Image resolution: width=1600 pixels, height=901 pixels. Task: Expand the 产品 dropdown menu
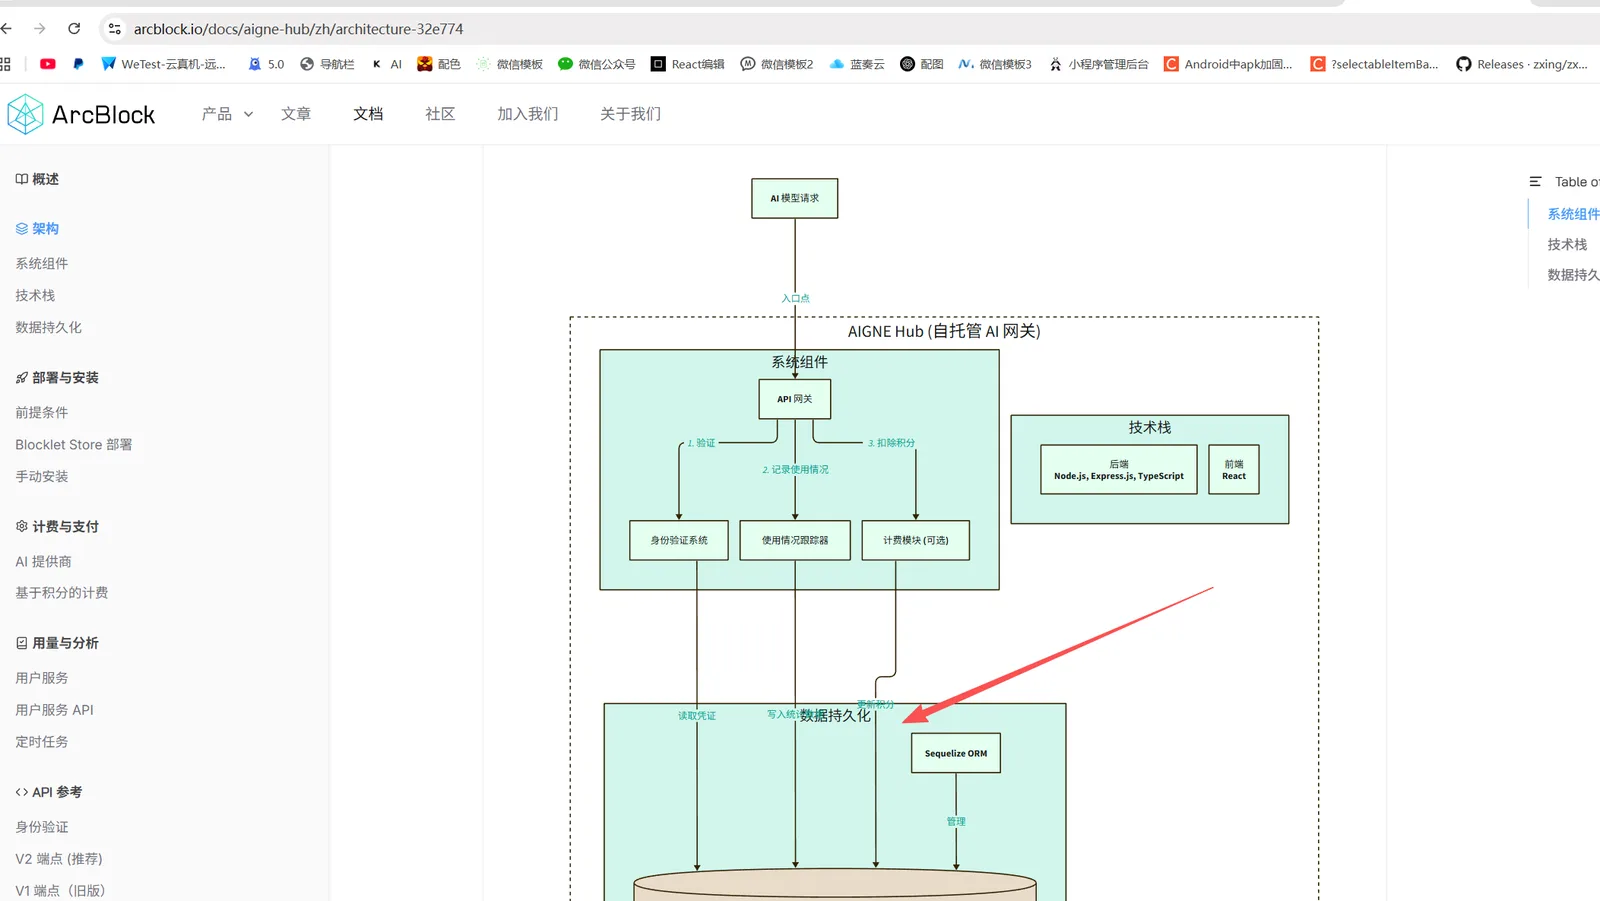click(x=227, y=114)
